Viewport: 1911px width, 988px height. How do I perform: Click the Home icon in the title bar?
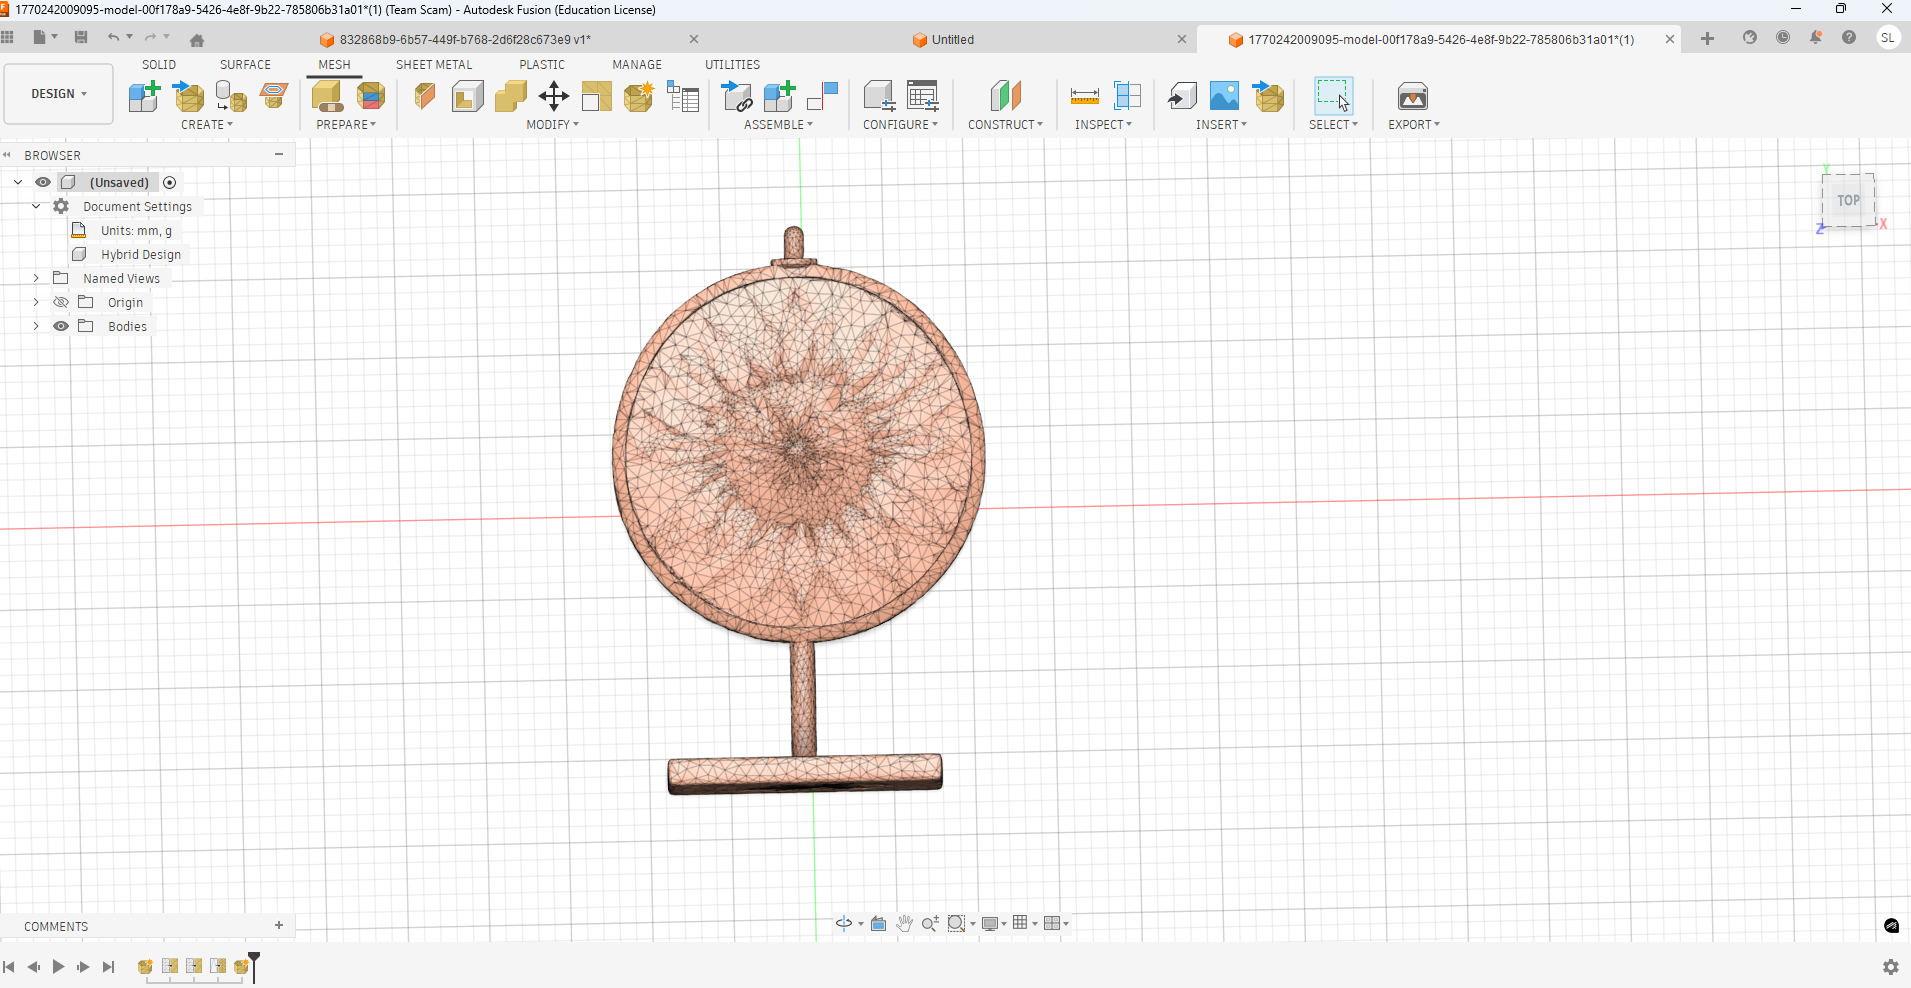point(197,40)
